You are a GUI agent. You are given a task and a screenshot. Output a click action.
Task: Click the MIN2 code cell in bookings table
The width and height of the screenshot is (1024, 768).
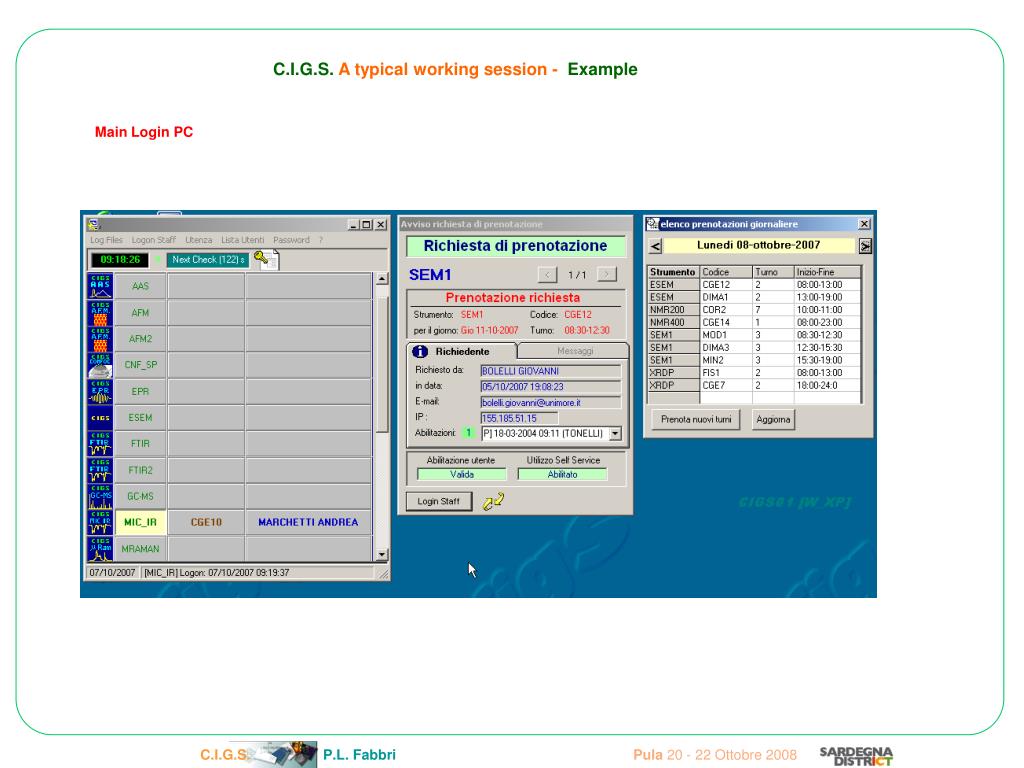click(x=726, y=360)
